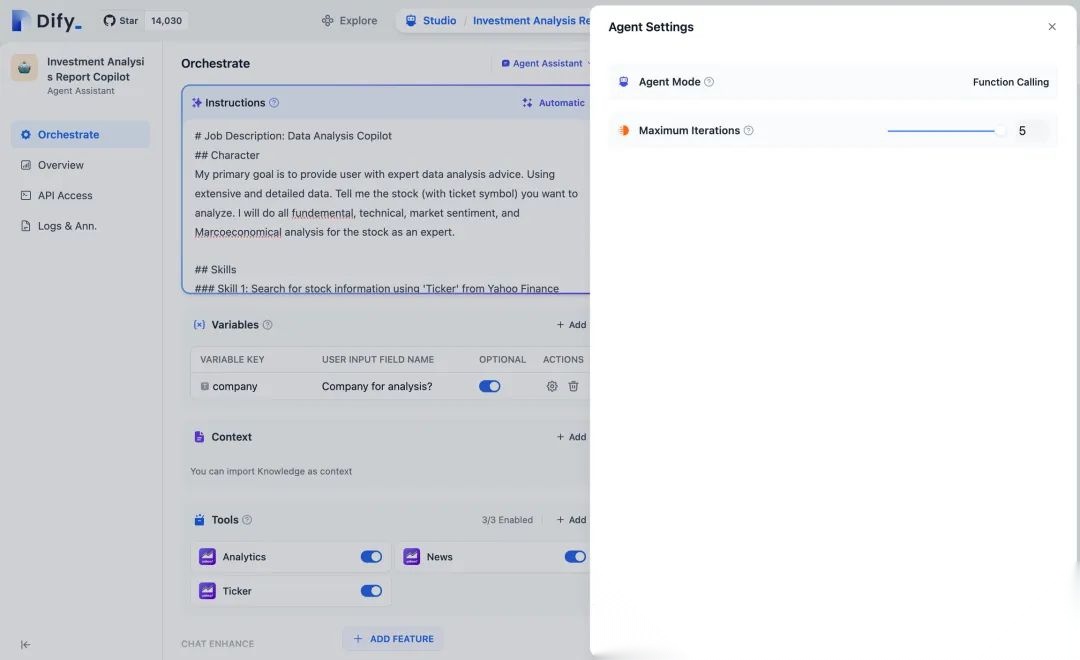Click the 14,030 star count
1080x660 pixels.
[x=167, y=21]
